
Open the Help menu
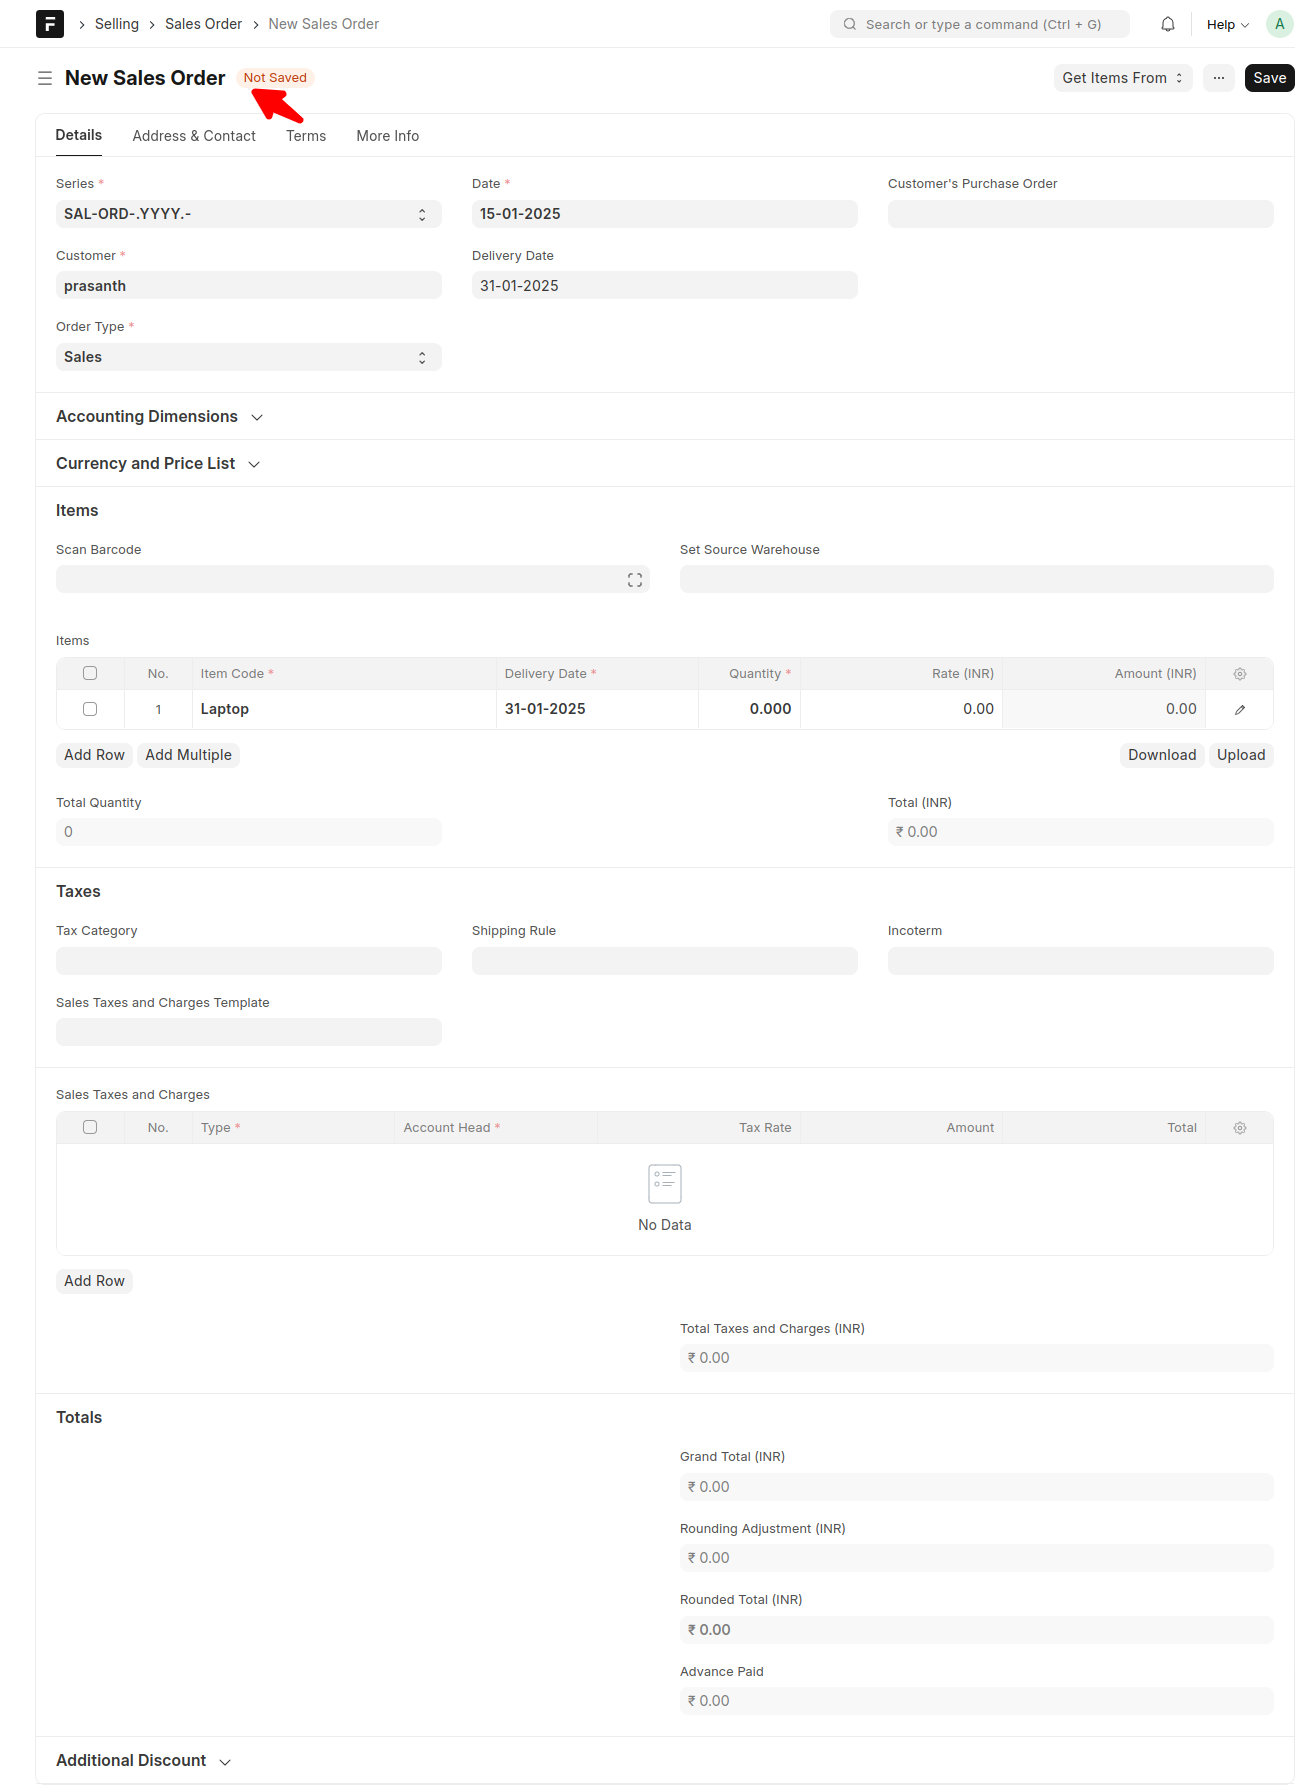pyautogui.click(x=1227, y=24)
